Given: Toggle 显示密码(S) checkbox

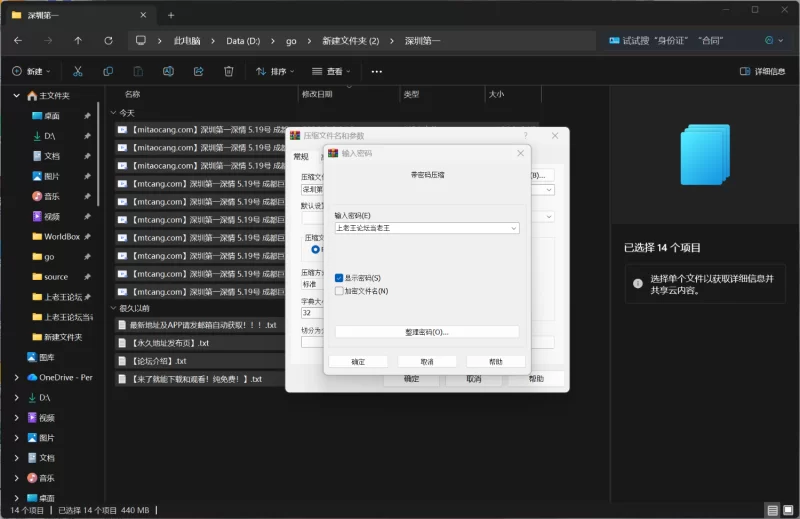Looking at the screenshot, I should click(339, 278).
